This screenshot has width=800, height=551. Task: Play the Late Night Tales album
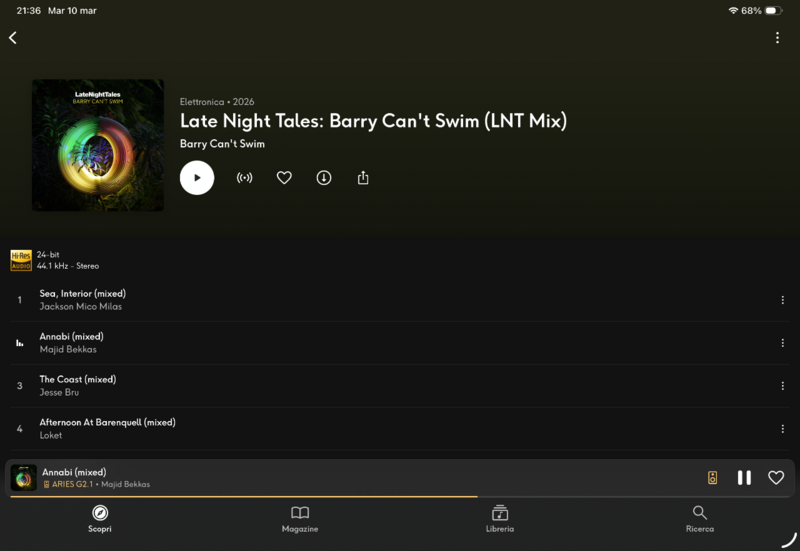(197, 178)
